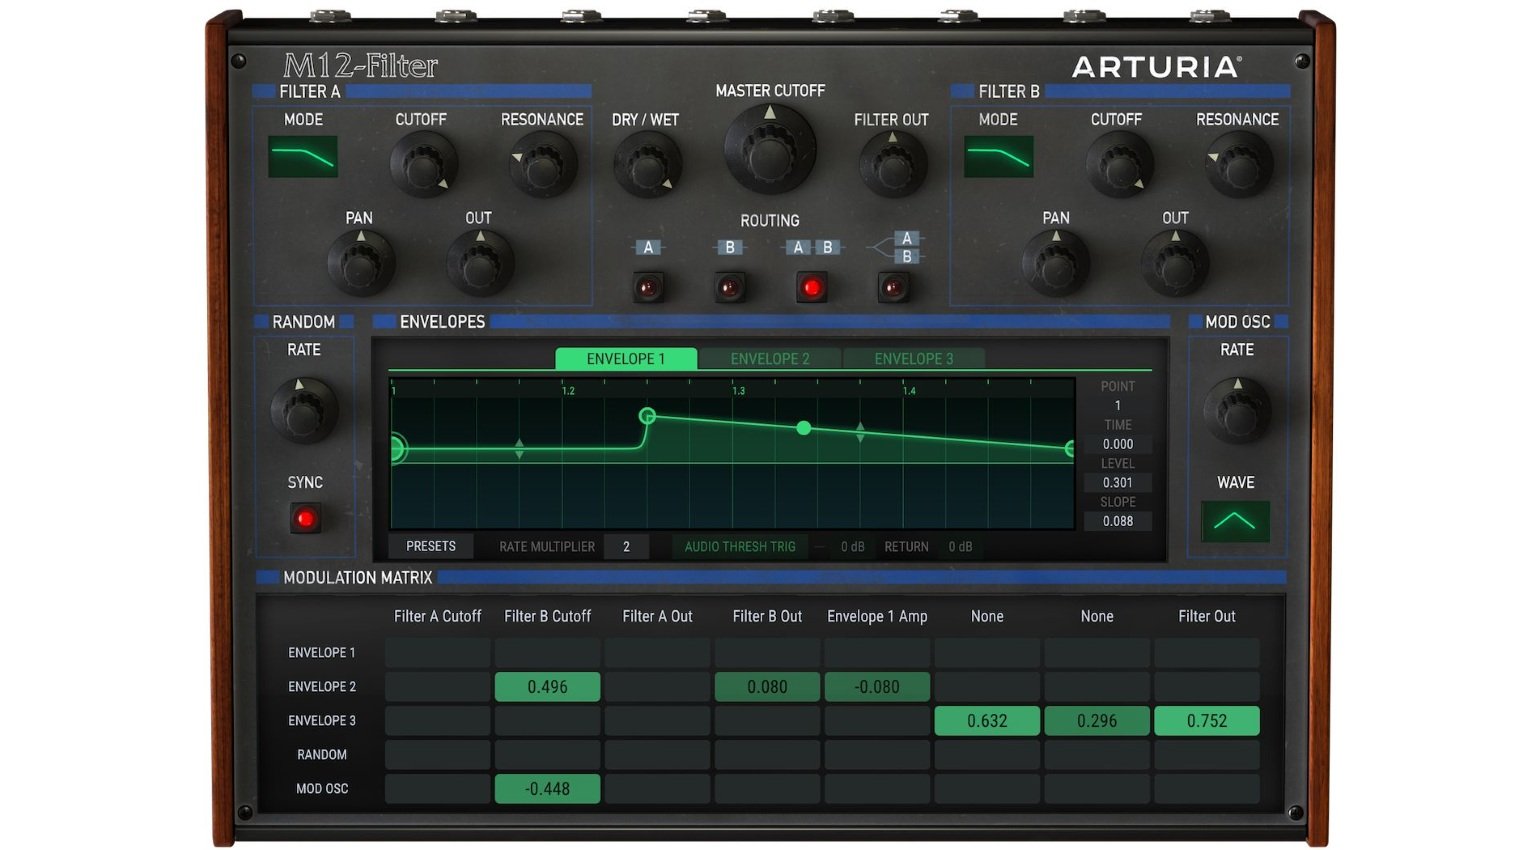
Task: Click the envelope point Level value field
Action: point(1118,482)
